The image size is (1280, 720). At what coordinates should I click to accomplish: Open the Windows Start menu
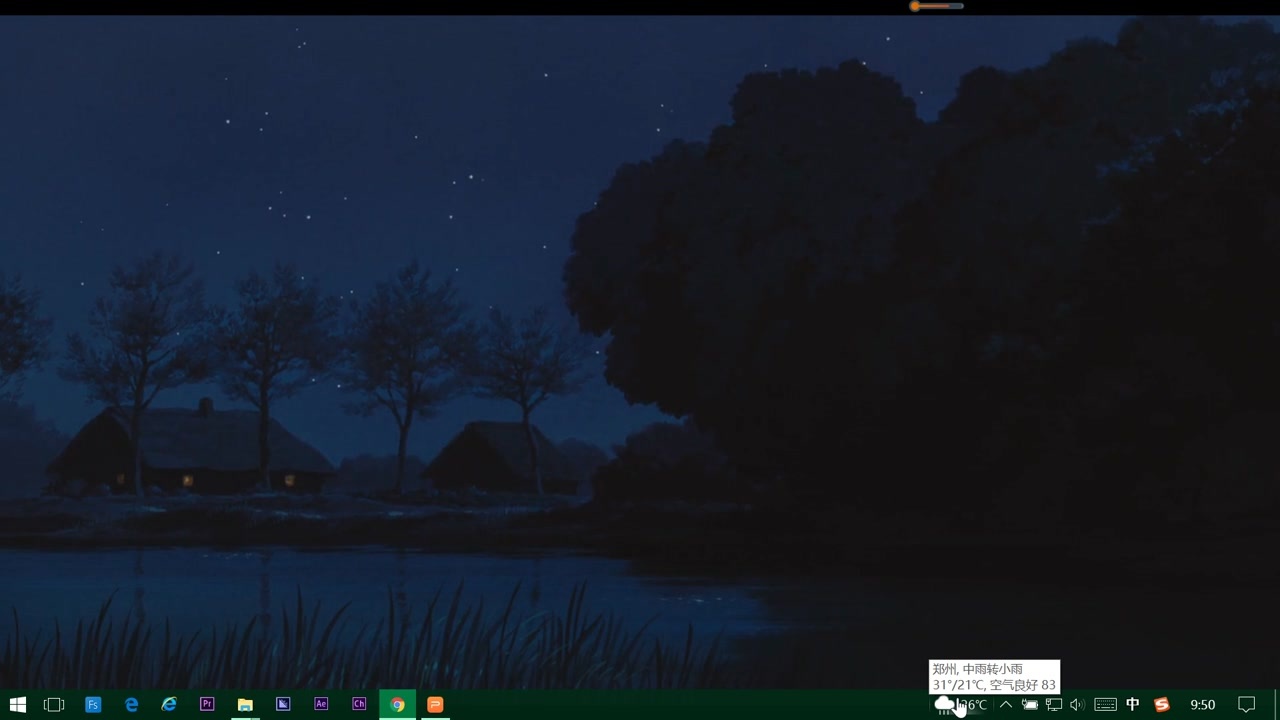tap(17, 704)
